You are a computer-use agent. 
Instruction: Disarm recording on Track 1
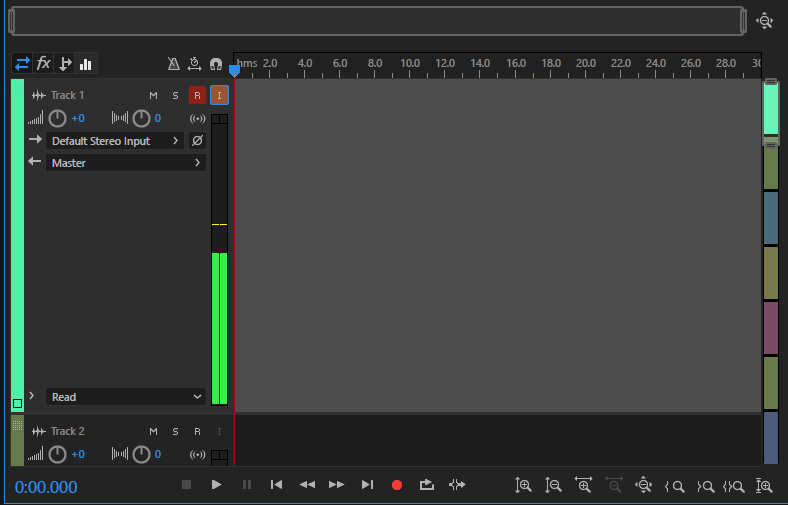coord(198,95)
